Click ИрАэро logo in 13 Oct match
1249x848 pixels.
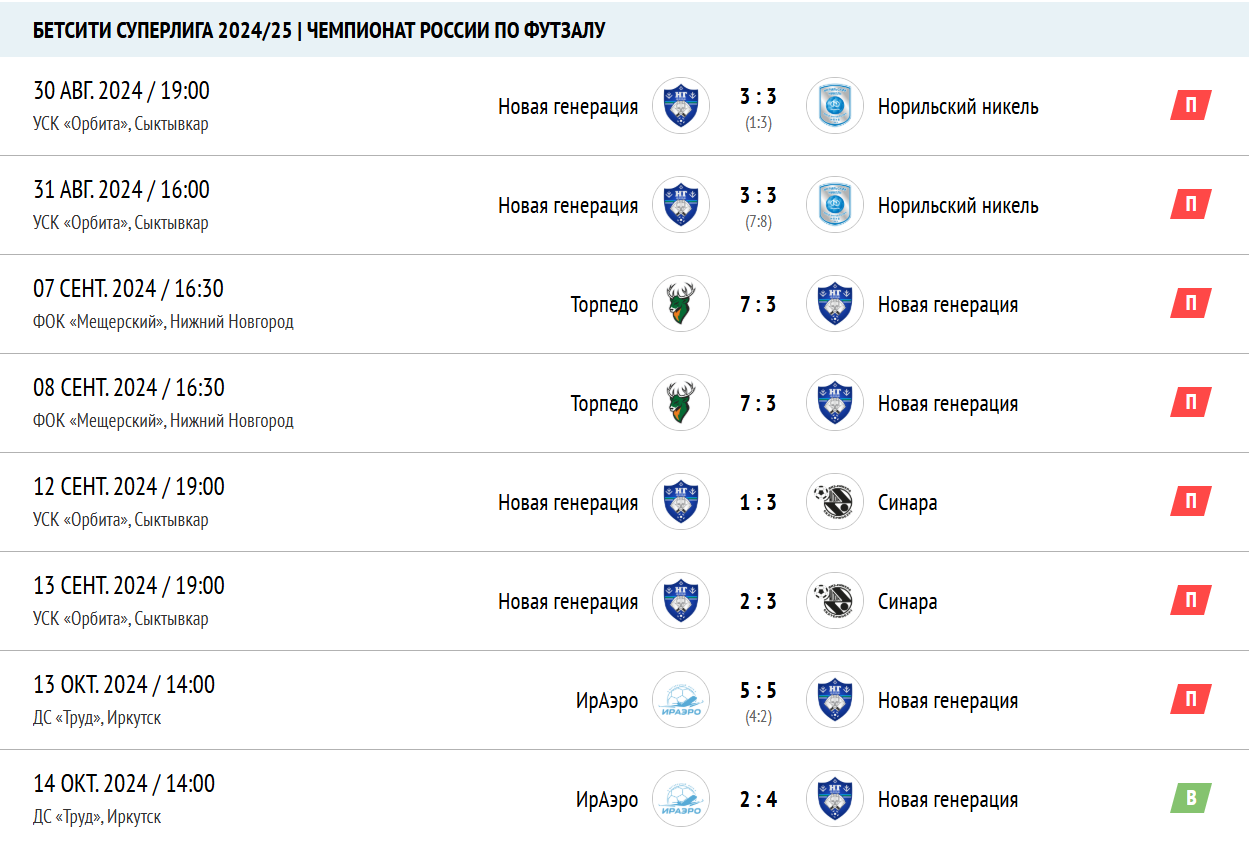pos(681,700)
